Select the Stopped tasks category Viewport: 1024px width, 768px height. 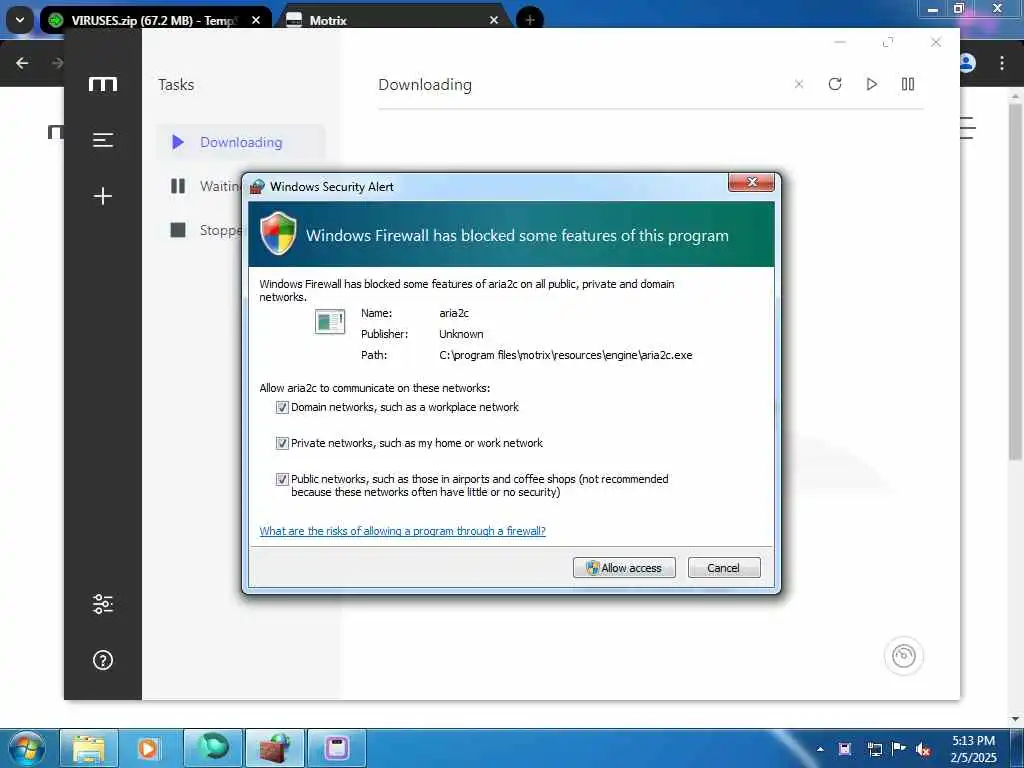(x=205, y=230)
